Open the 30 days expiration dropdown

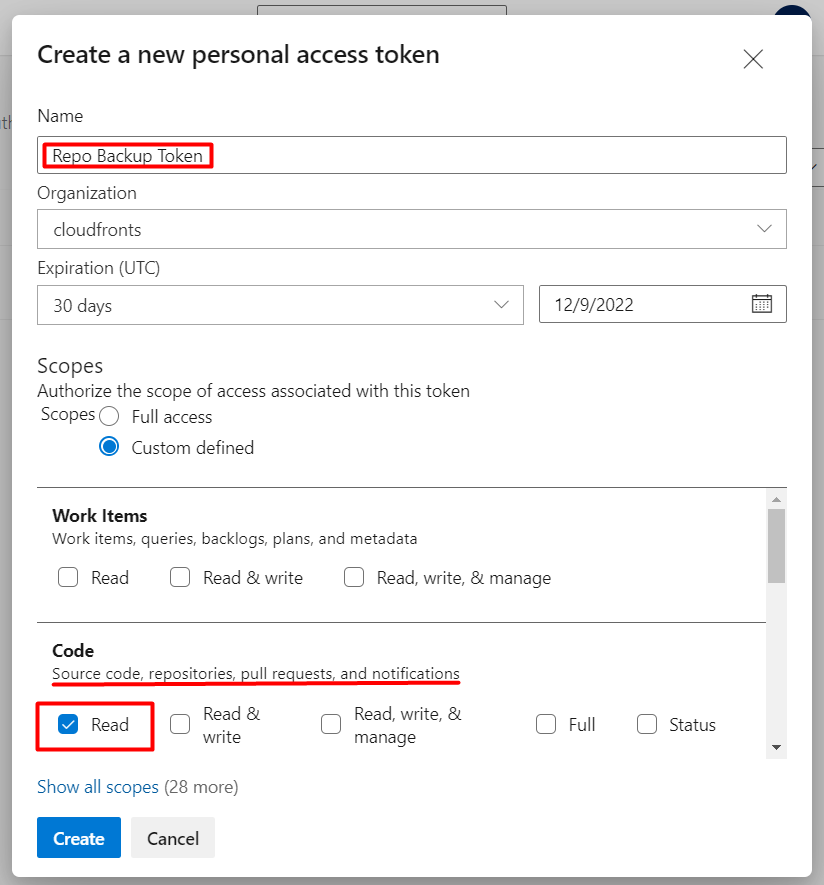coord(280,305)
